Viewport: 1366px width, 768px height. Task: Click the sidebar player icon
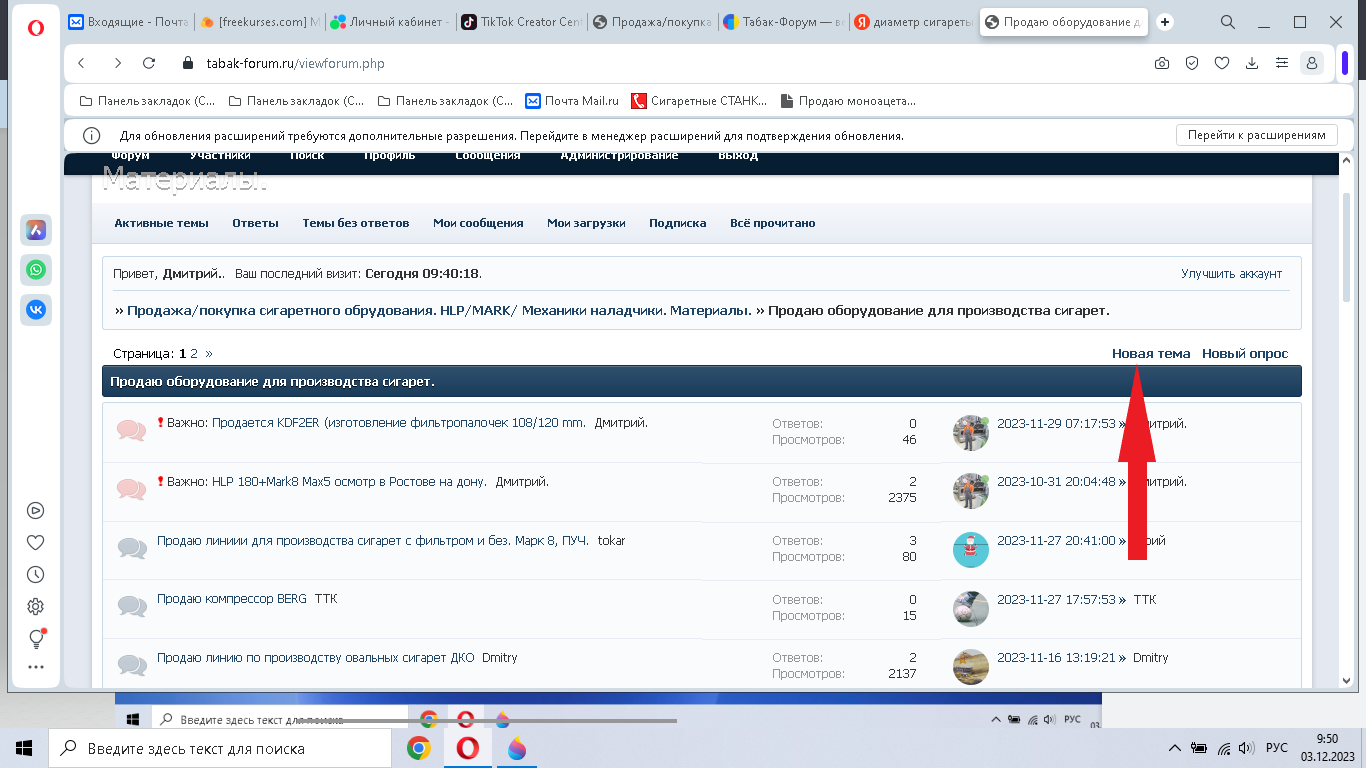(35, 510)
